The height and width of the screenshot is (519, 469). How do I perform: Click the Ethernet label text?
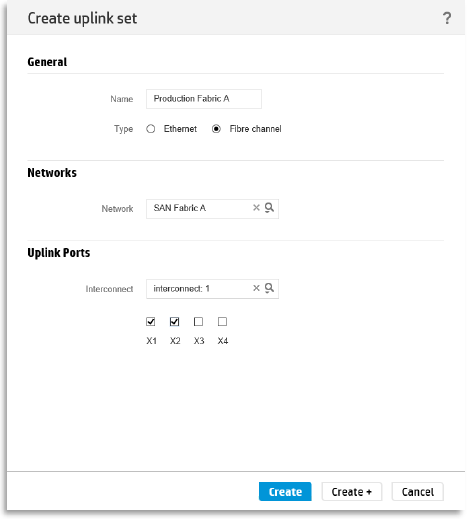pos(180,129)
